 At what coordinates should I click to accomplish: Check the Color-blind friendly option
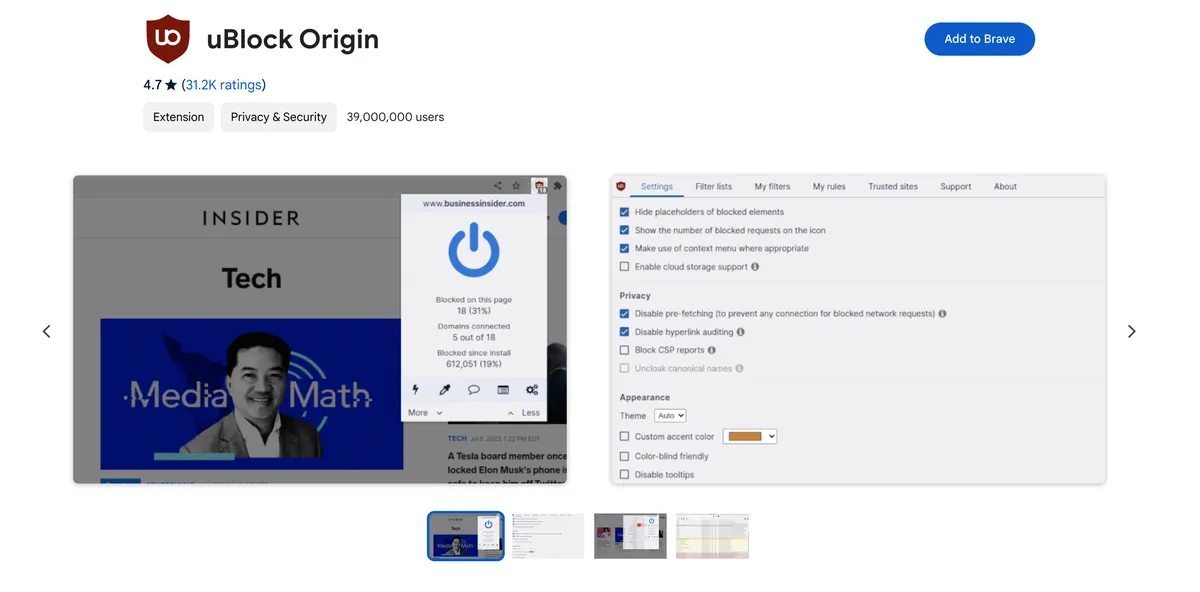pos(625,456)
